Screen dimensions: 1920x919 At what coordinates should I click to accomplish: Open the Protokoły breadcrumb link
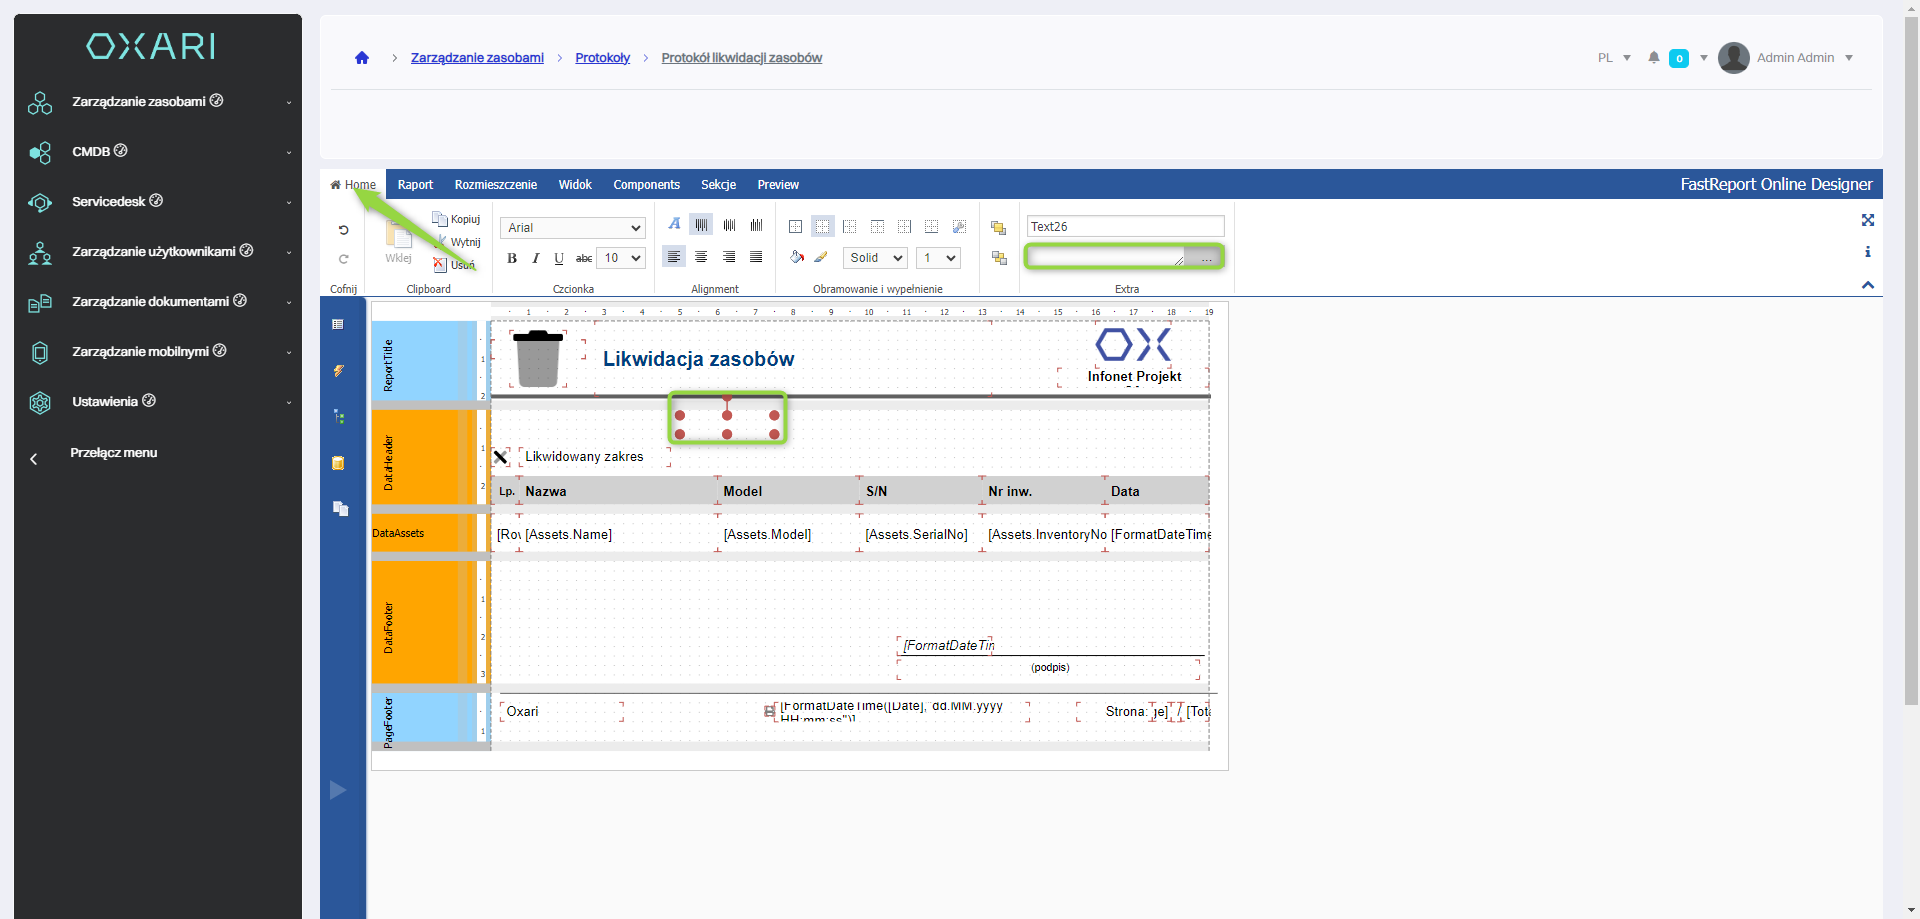tap(602, 58)
